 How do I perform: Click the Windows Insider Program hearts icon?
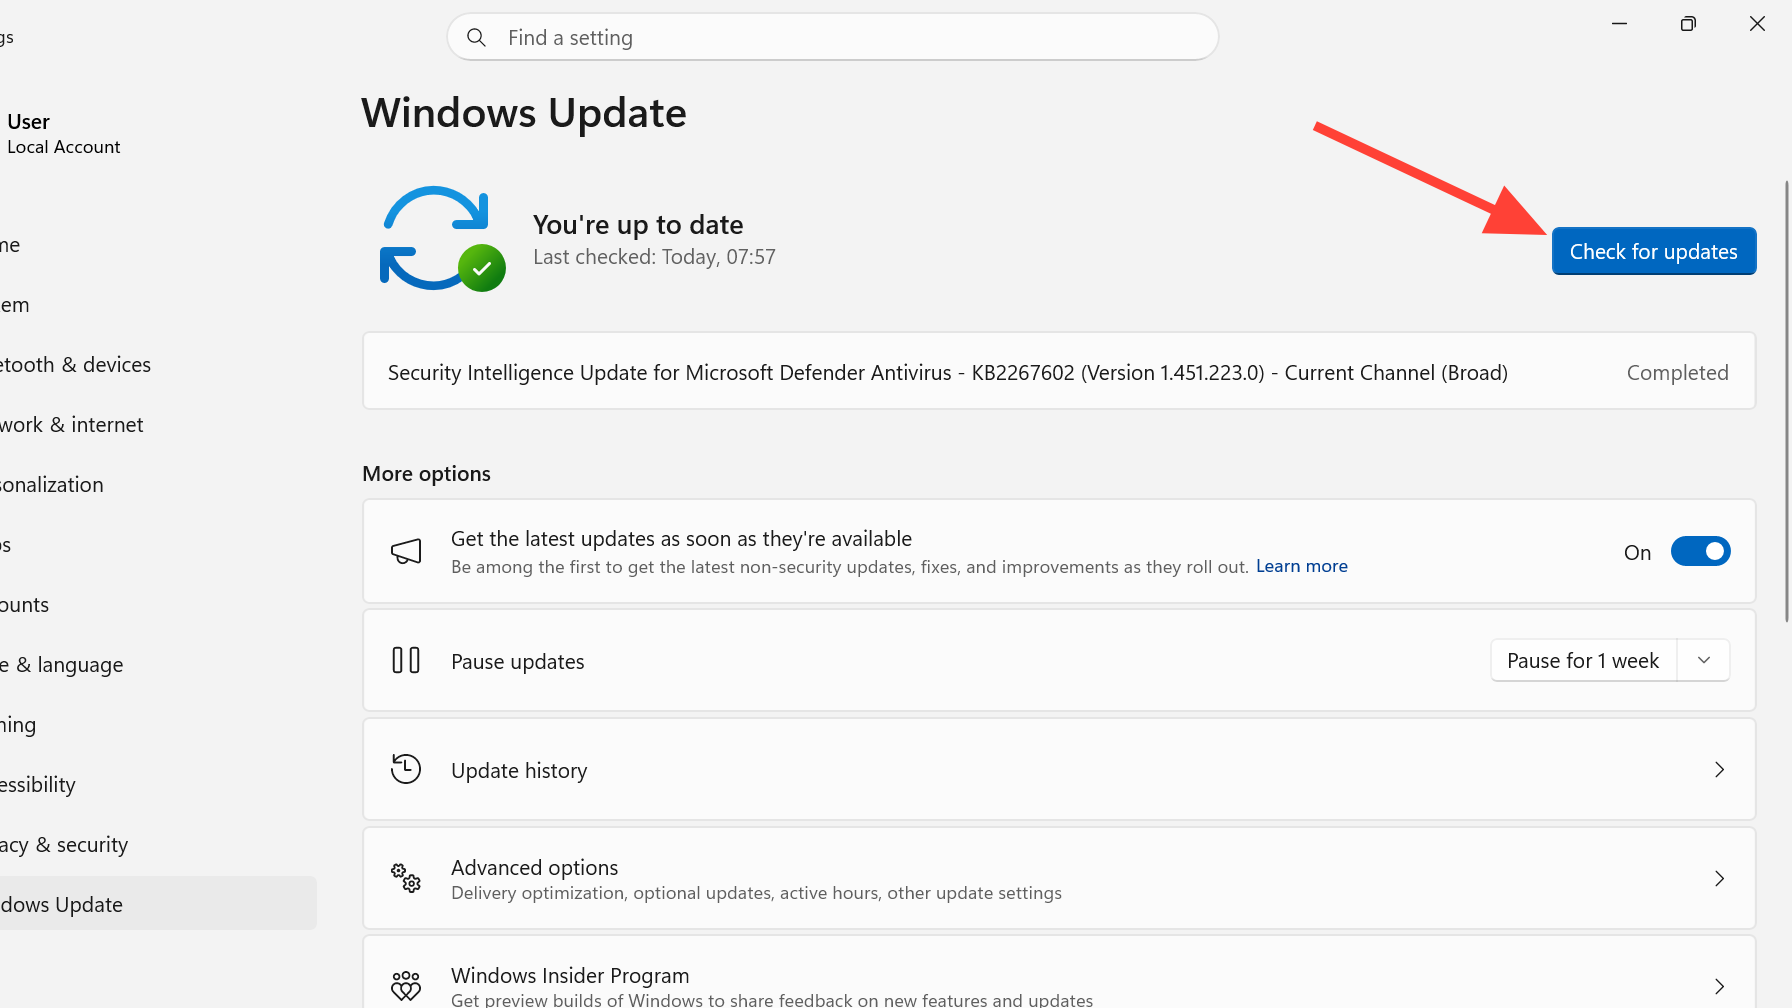pos(406,986)
